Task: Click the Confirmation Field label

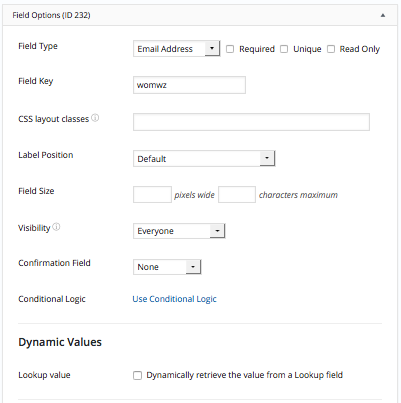Action: pos(54,263)
